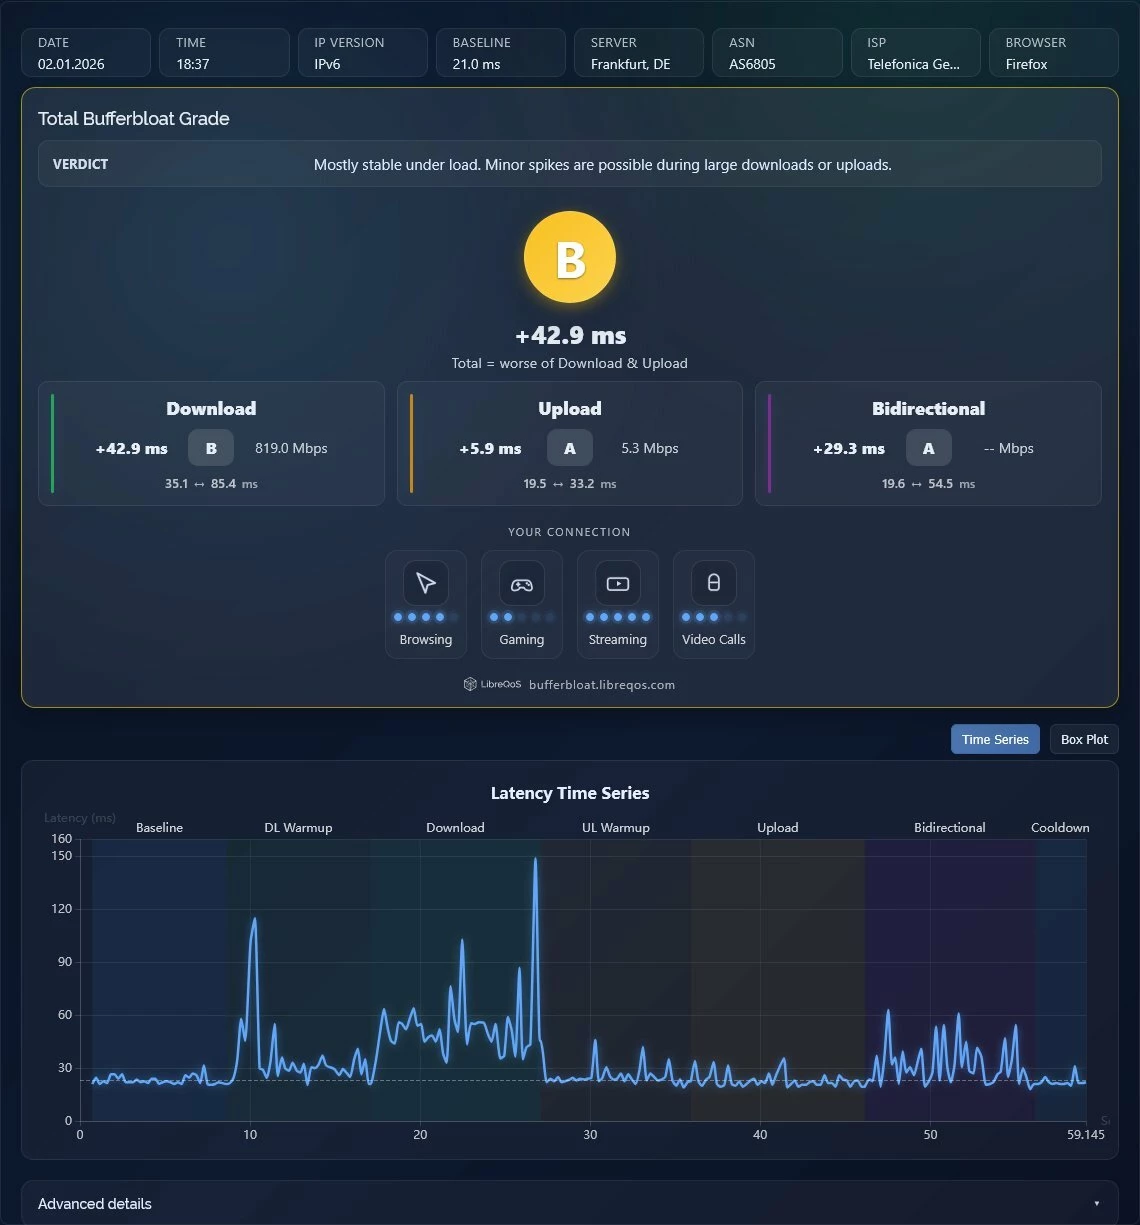Viewport: 1140px width, 1225px height.
Task: Click the Upload card title
Action: pos(570,408)
